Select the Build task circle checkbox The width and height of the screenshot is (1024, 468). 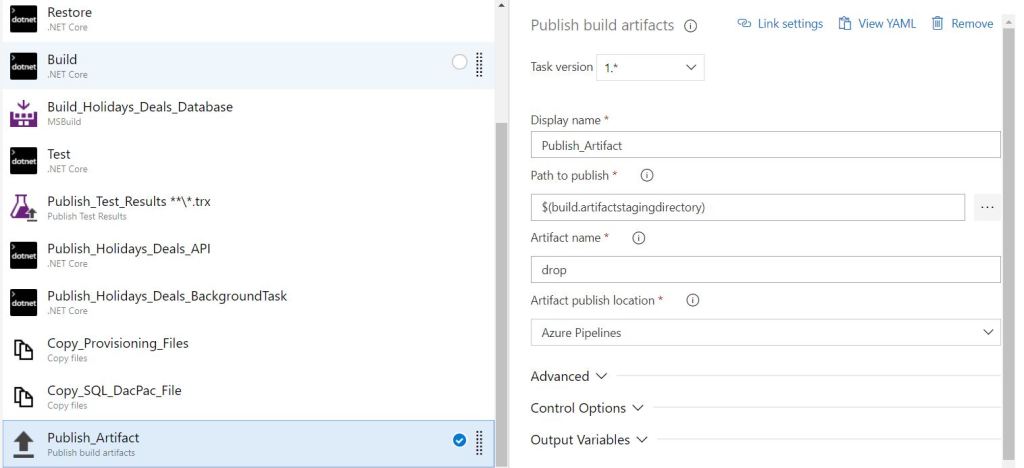click(459, 62)
